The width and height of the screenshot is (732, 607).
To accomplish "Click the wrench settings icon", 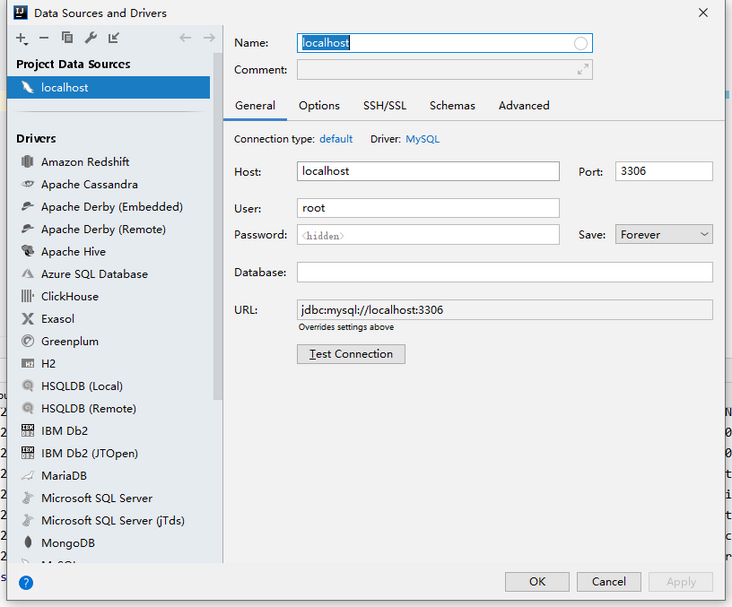I will coord(90,38).
